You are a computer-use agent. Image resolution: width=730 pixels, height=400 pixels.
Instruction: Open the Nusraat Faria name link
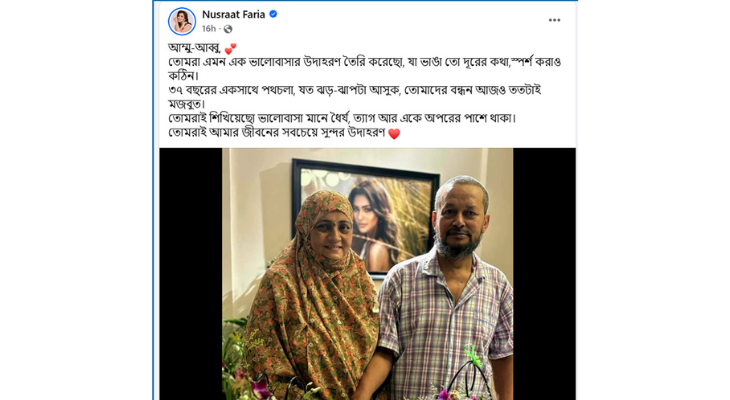[234, 14]
